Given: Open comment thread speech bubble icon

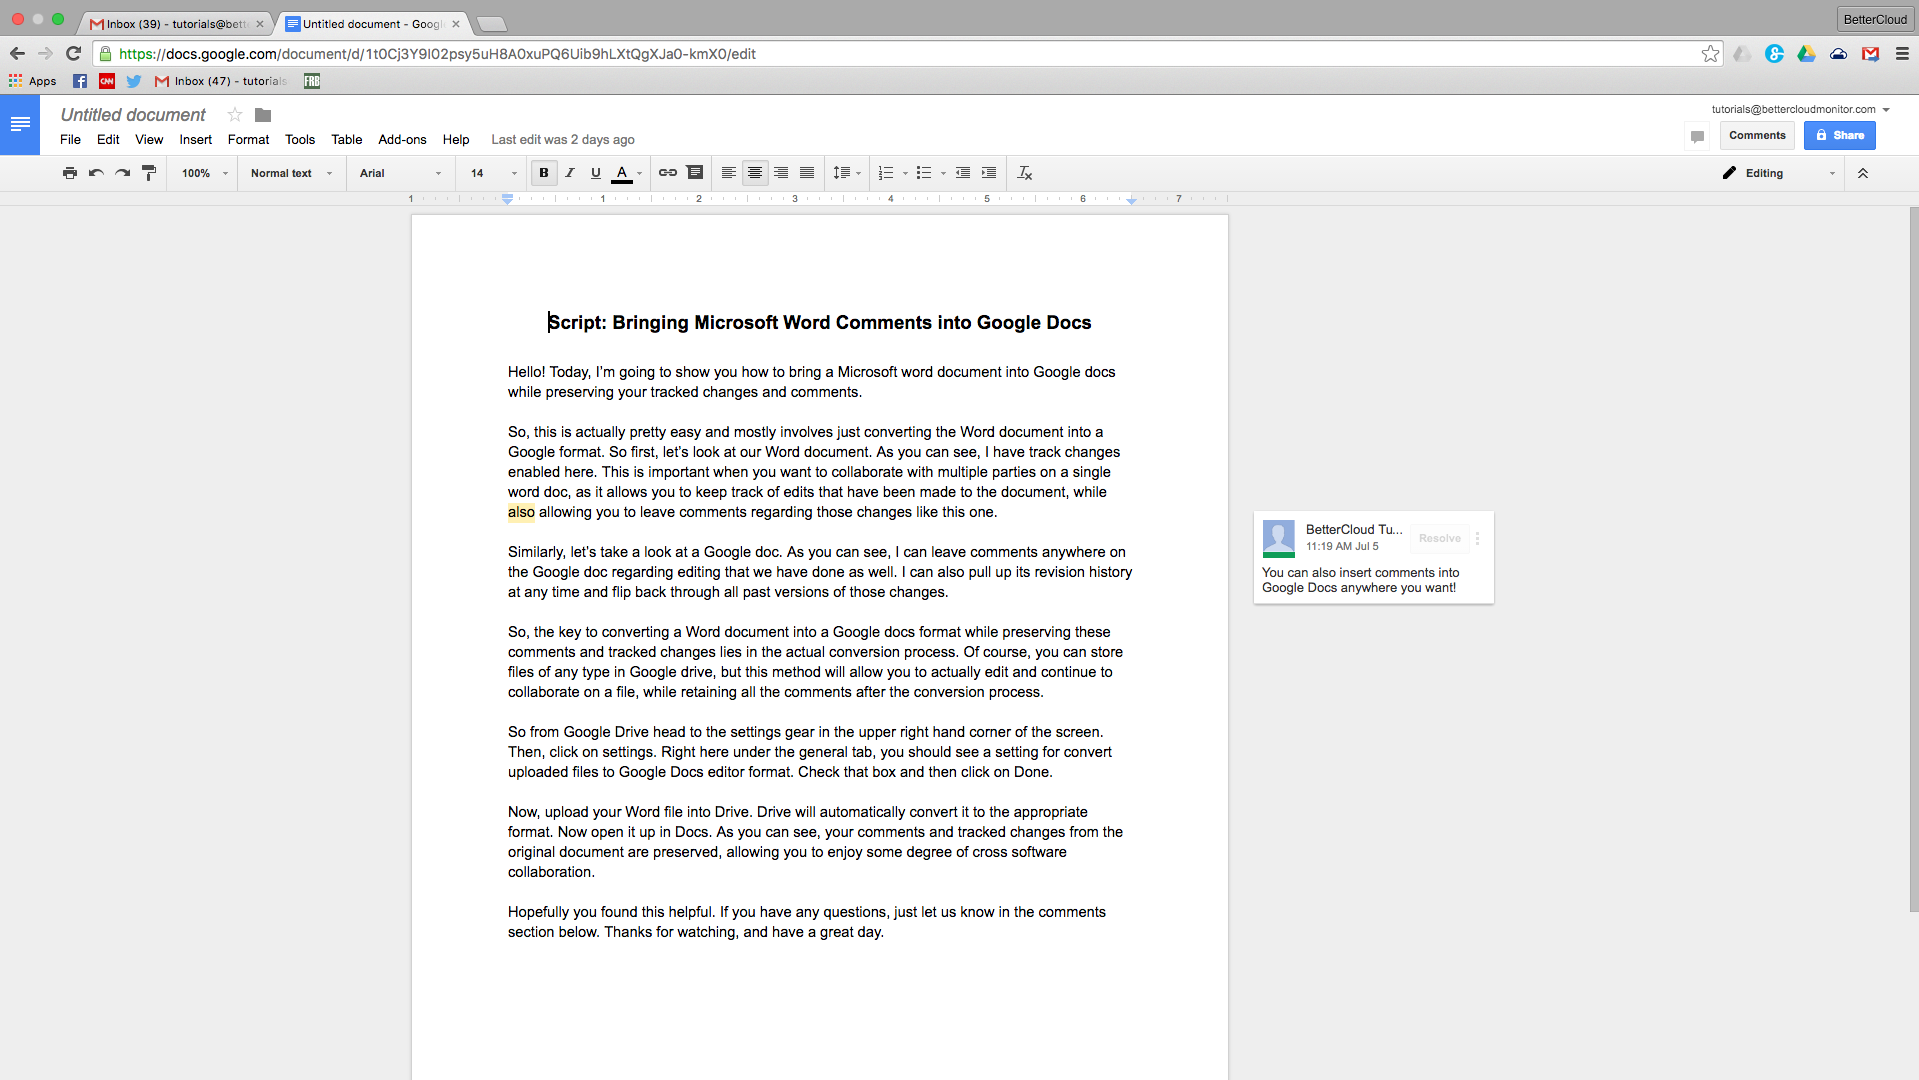Looking at the screenshot, I should pyautogui.click(x=1697, y=136).
